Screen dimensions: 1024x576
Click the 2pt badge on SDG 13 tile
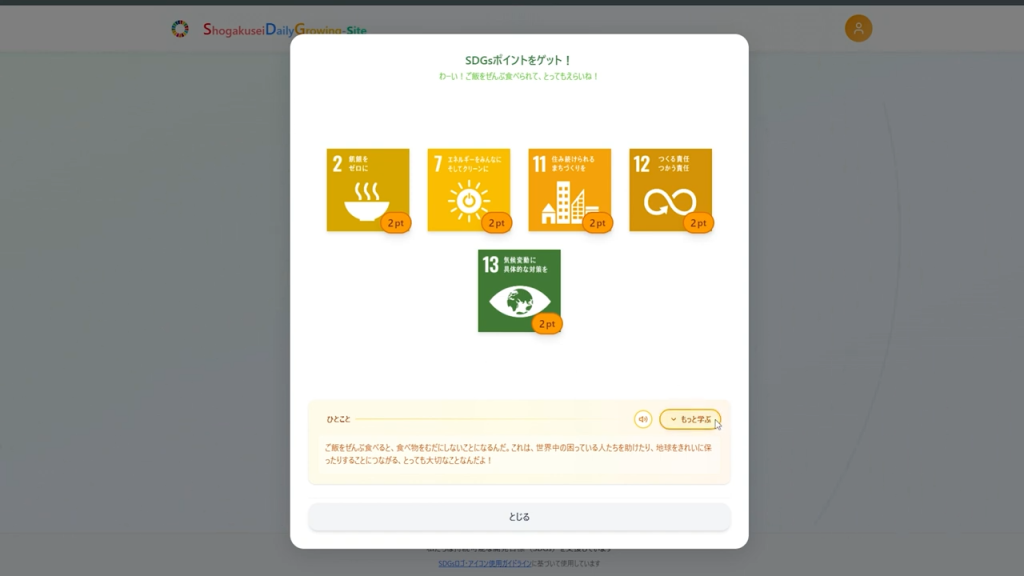coord(547,324)
